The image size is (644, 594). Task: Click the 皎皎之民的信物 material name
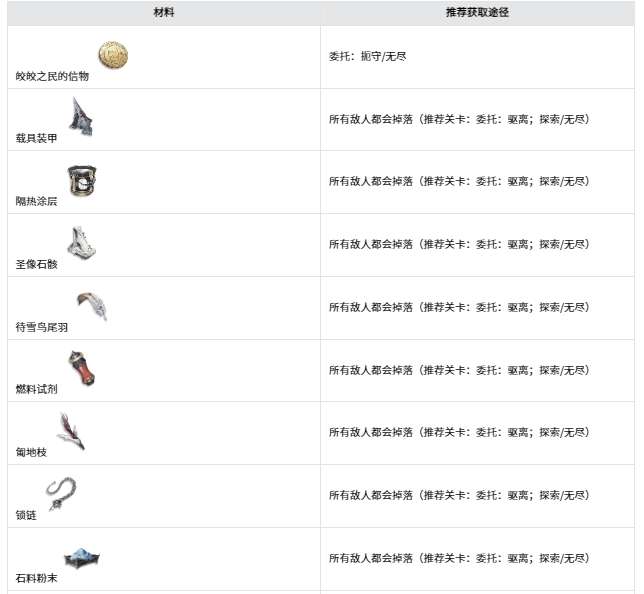(x=52, y=76)
